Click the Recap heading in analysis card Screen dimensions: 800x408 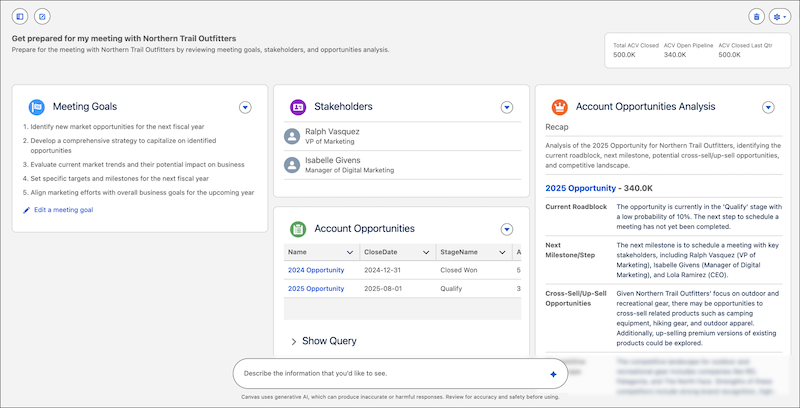(x=557, y=126)
